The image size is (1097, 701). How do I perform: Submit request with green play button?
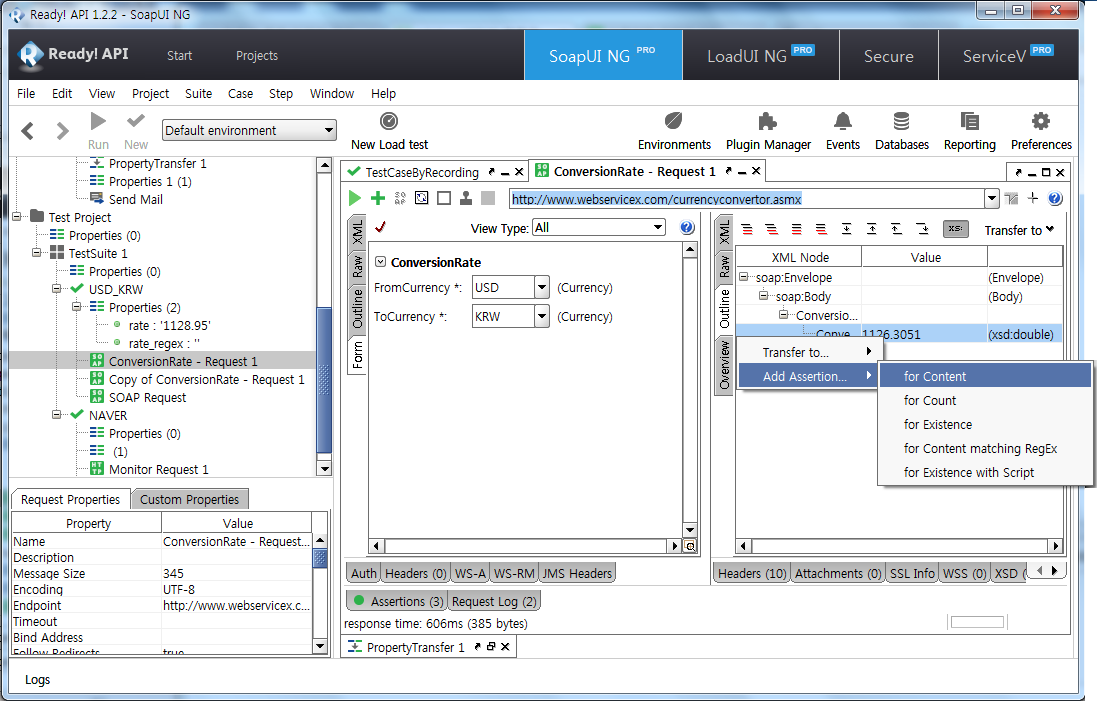pyautogui.click(x=355, y=199)
